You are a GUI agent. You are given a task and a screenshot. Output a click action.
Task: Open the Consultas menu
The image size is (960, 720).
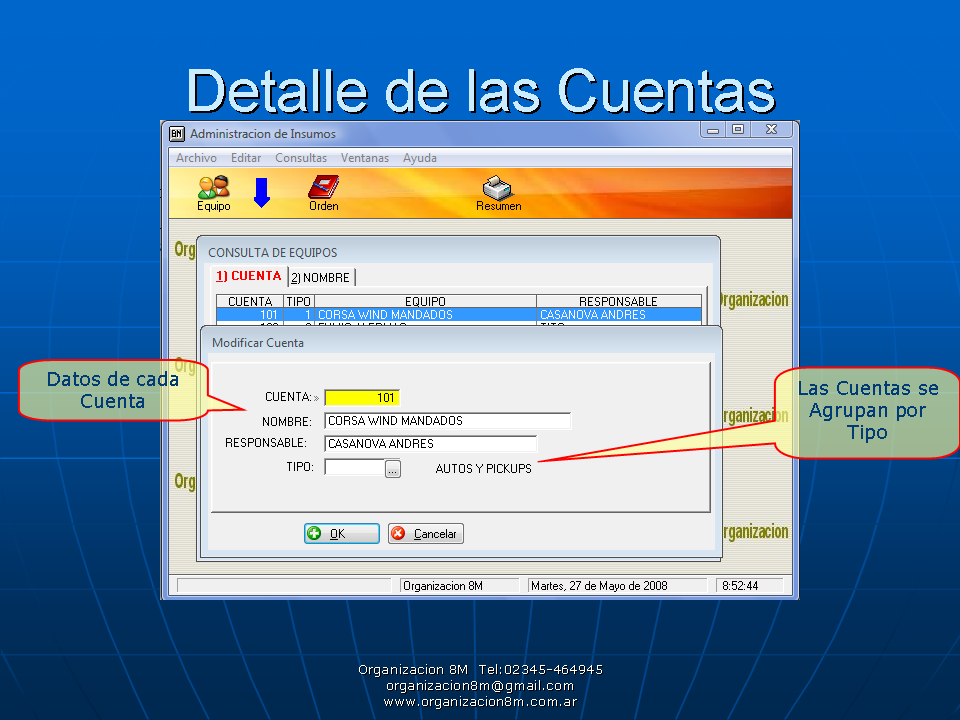tap(301, 158)
